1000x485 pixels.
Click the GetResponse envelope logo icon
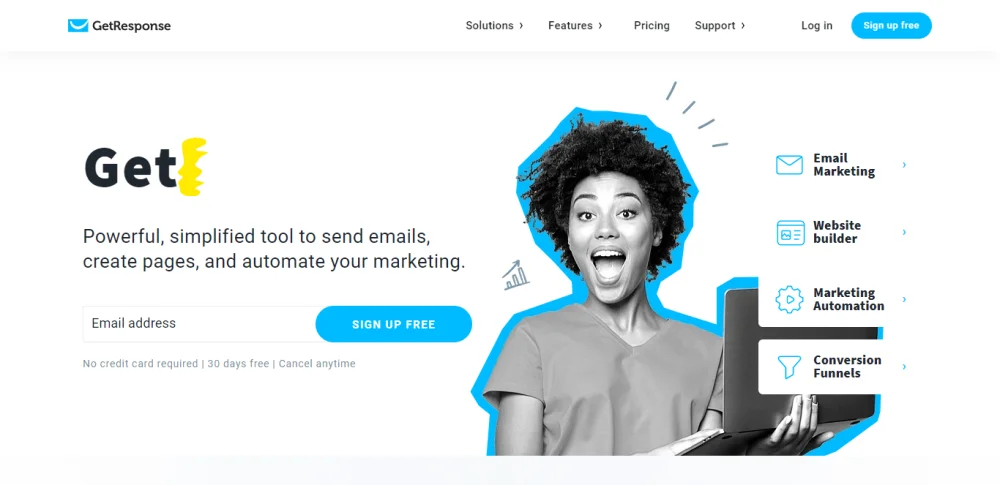pyautogui.click(x=78, y=26)
